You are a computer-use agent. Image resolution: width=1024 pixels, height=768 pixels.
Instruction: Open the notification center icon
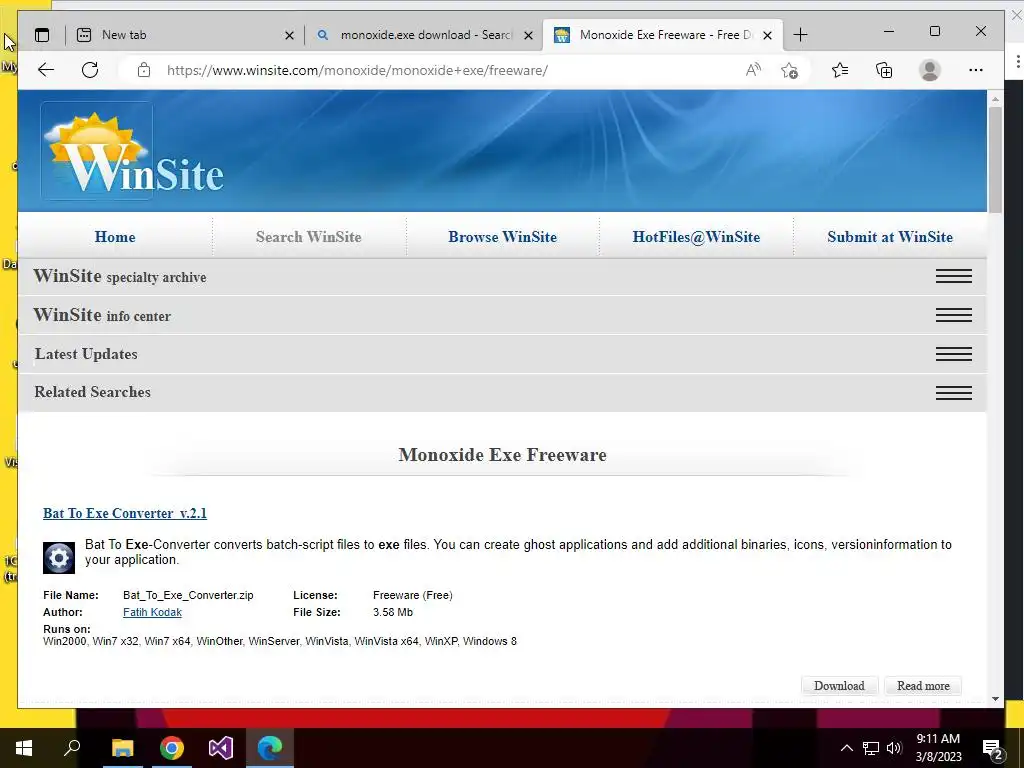point(993,749)
